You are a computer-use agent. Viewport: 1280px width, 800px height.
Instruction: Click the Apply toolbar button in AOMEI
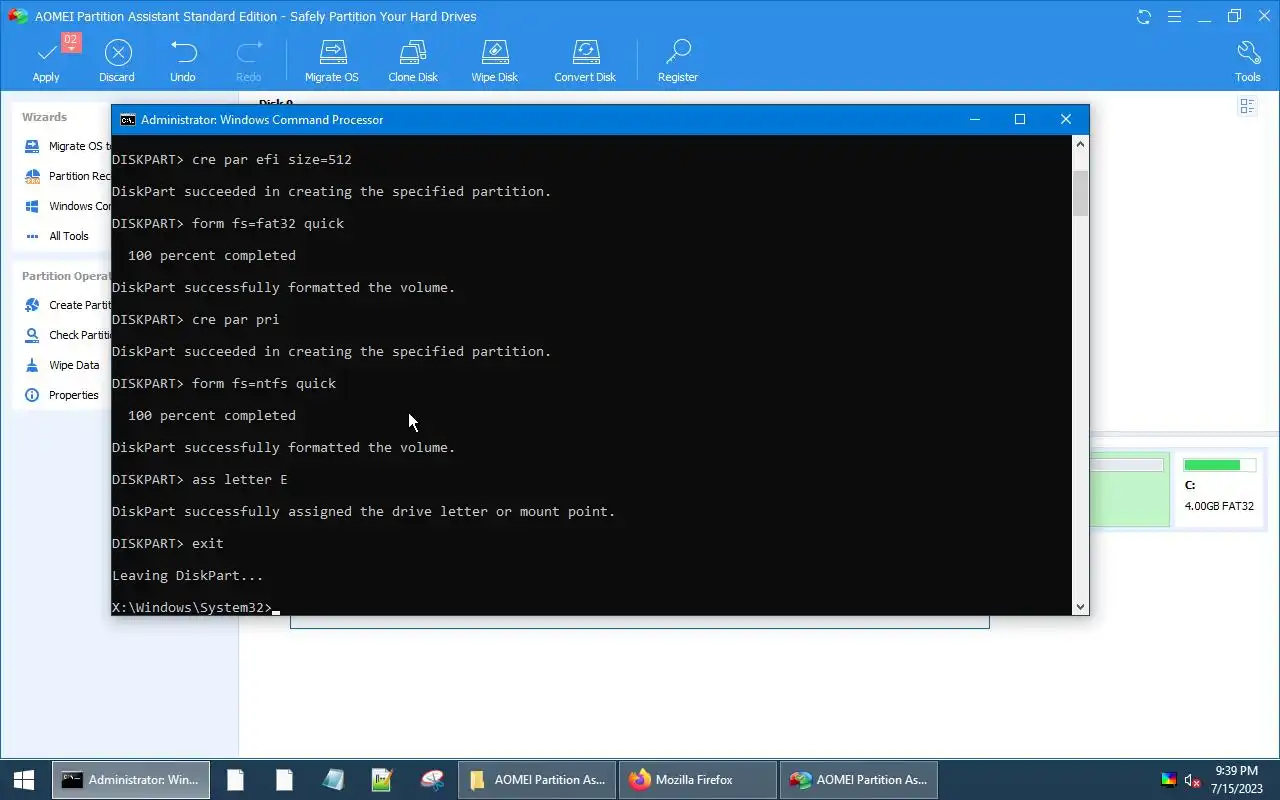click(x=46, y=61)
